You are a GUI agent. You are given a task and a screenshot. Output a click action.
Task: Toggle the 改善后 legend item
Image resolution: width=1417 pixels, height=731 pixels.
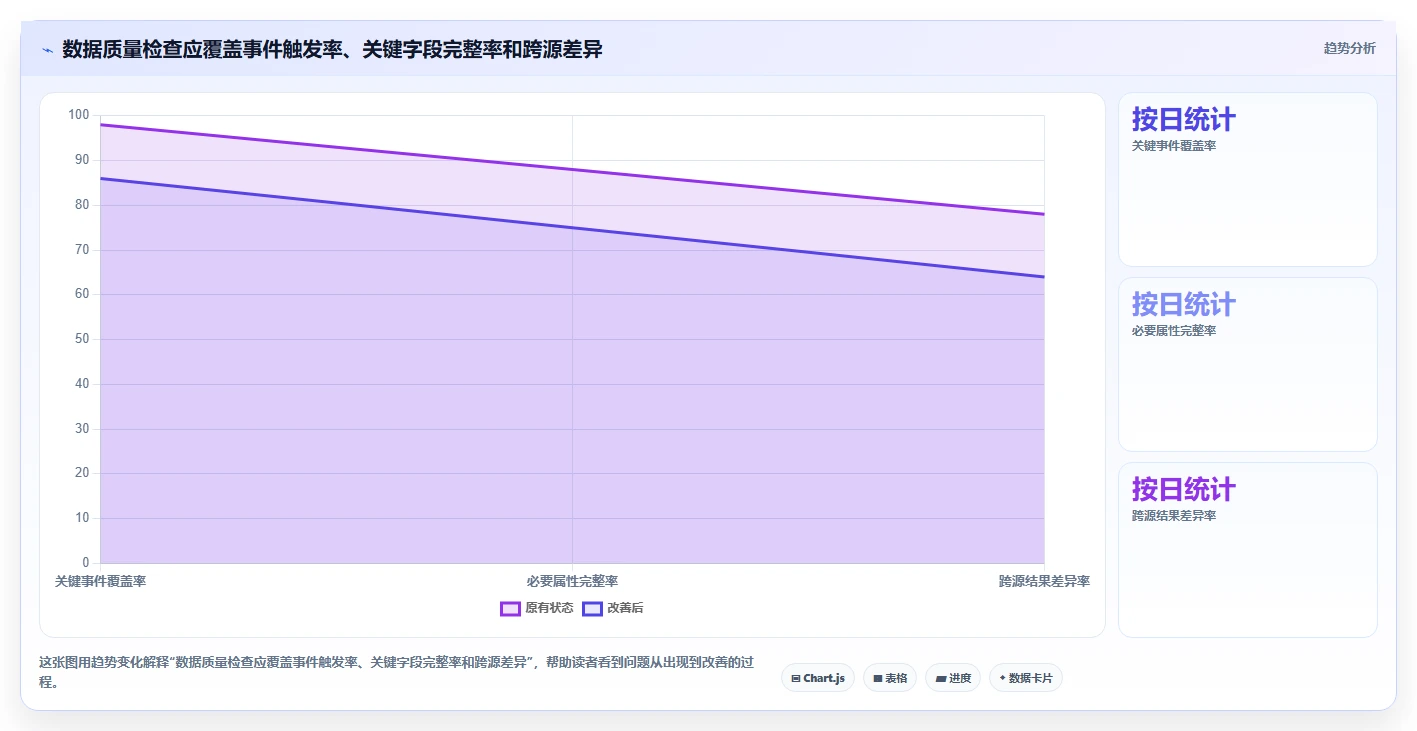(x=613, y=608)
